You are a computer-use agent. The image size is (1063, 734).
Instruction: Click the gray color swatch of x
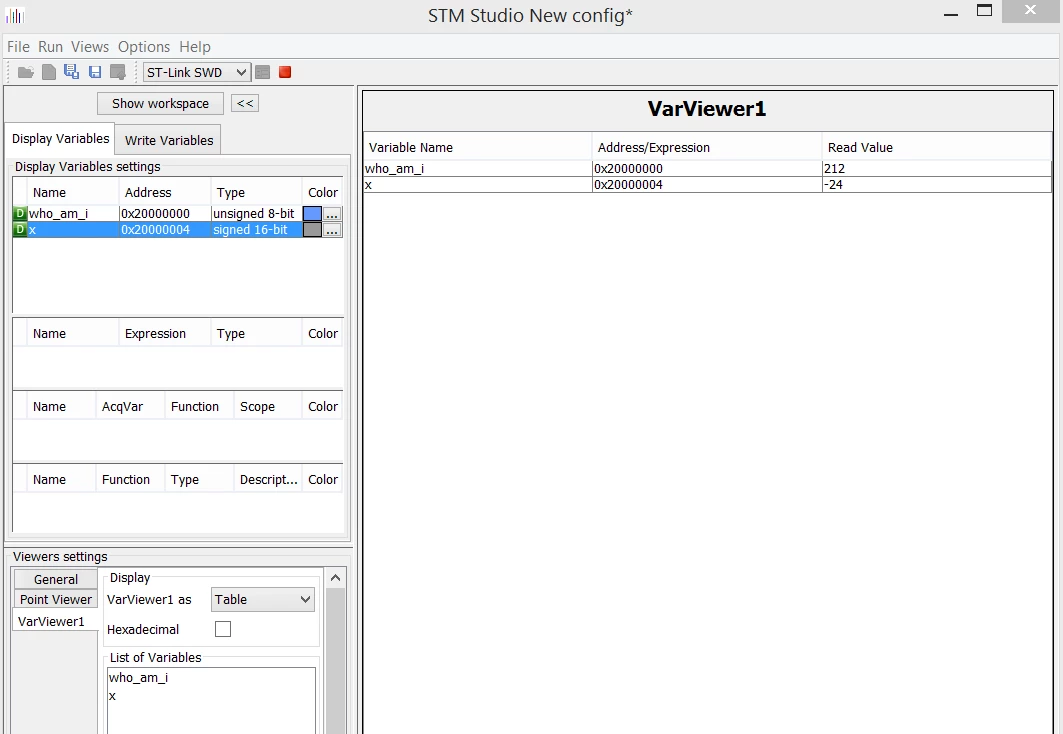(x=312, y=230)
